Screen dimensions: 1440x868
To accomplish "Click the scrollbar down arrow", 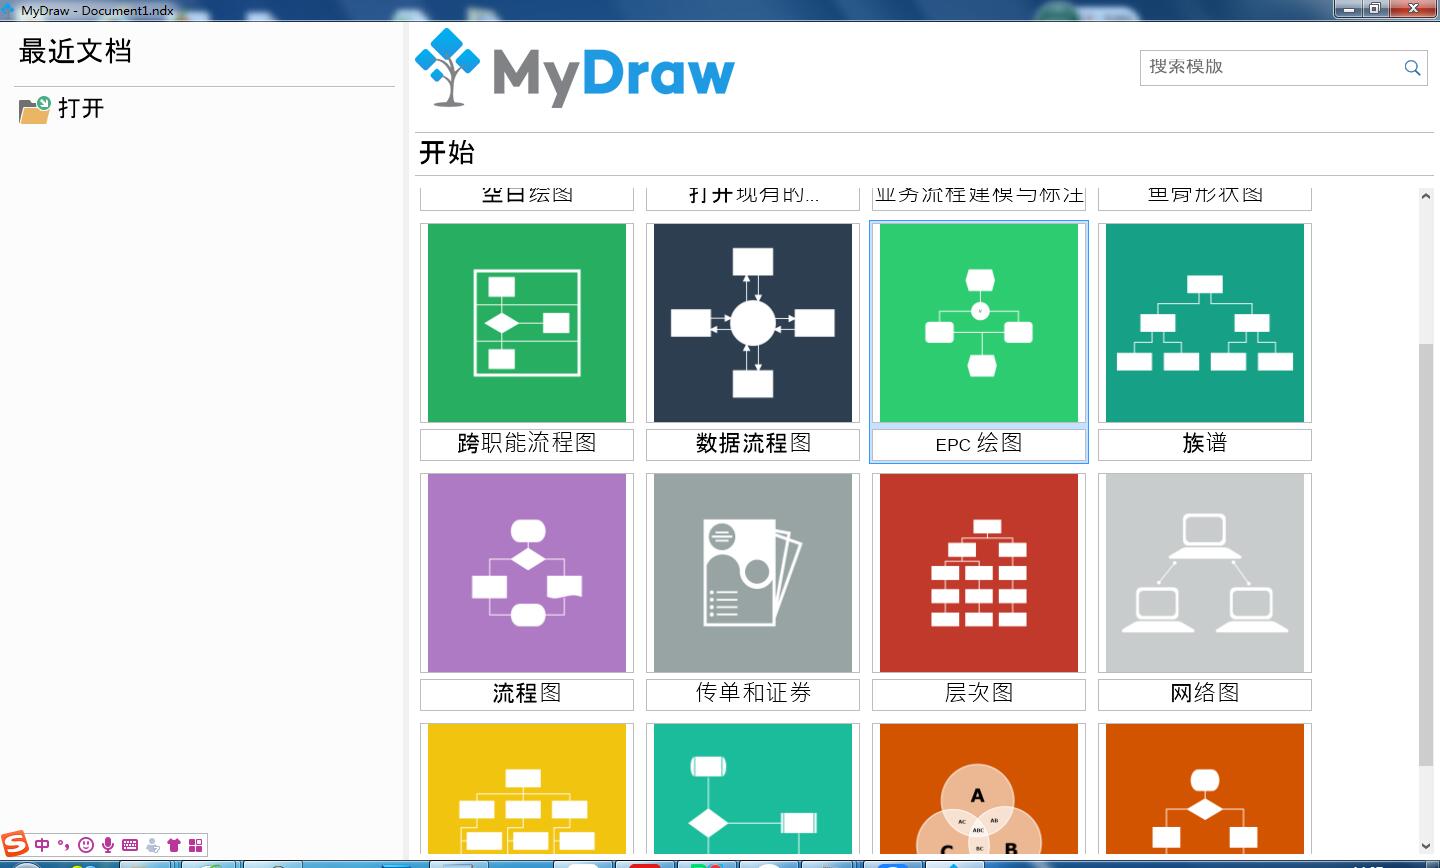I will click(x=1426, y=846).
